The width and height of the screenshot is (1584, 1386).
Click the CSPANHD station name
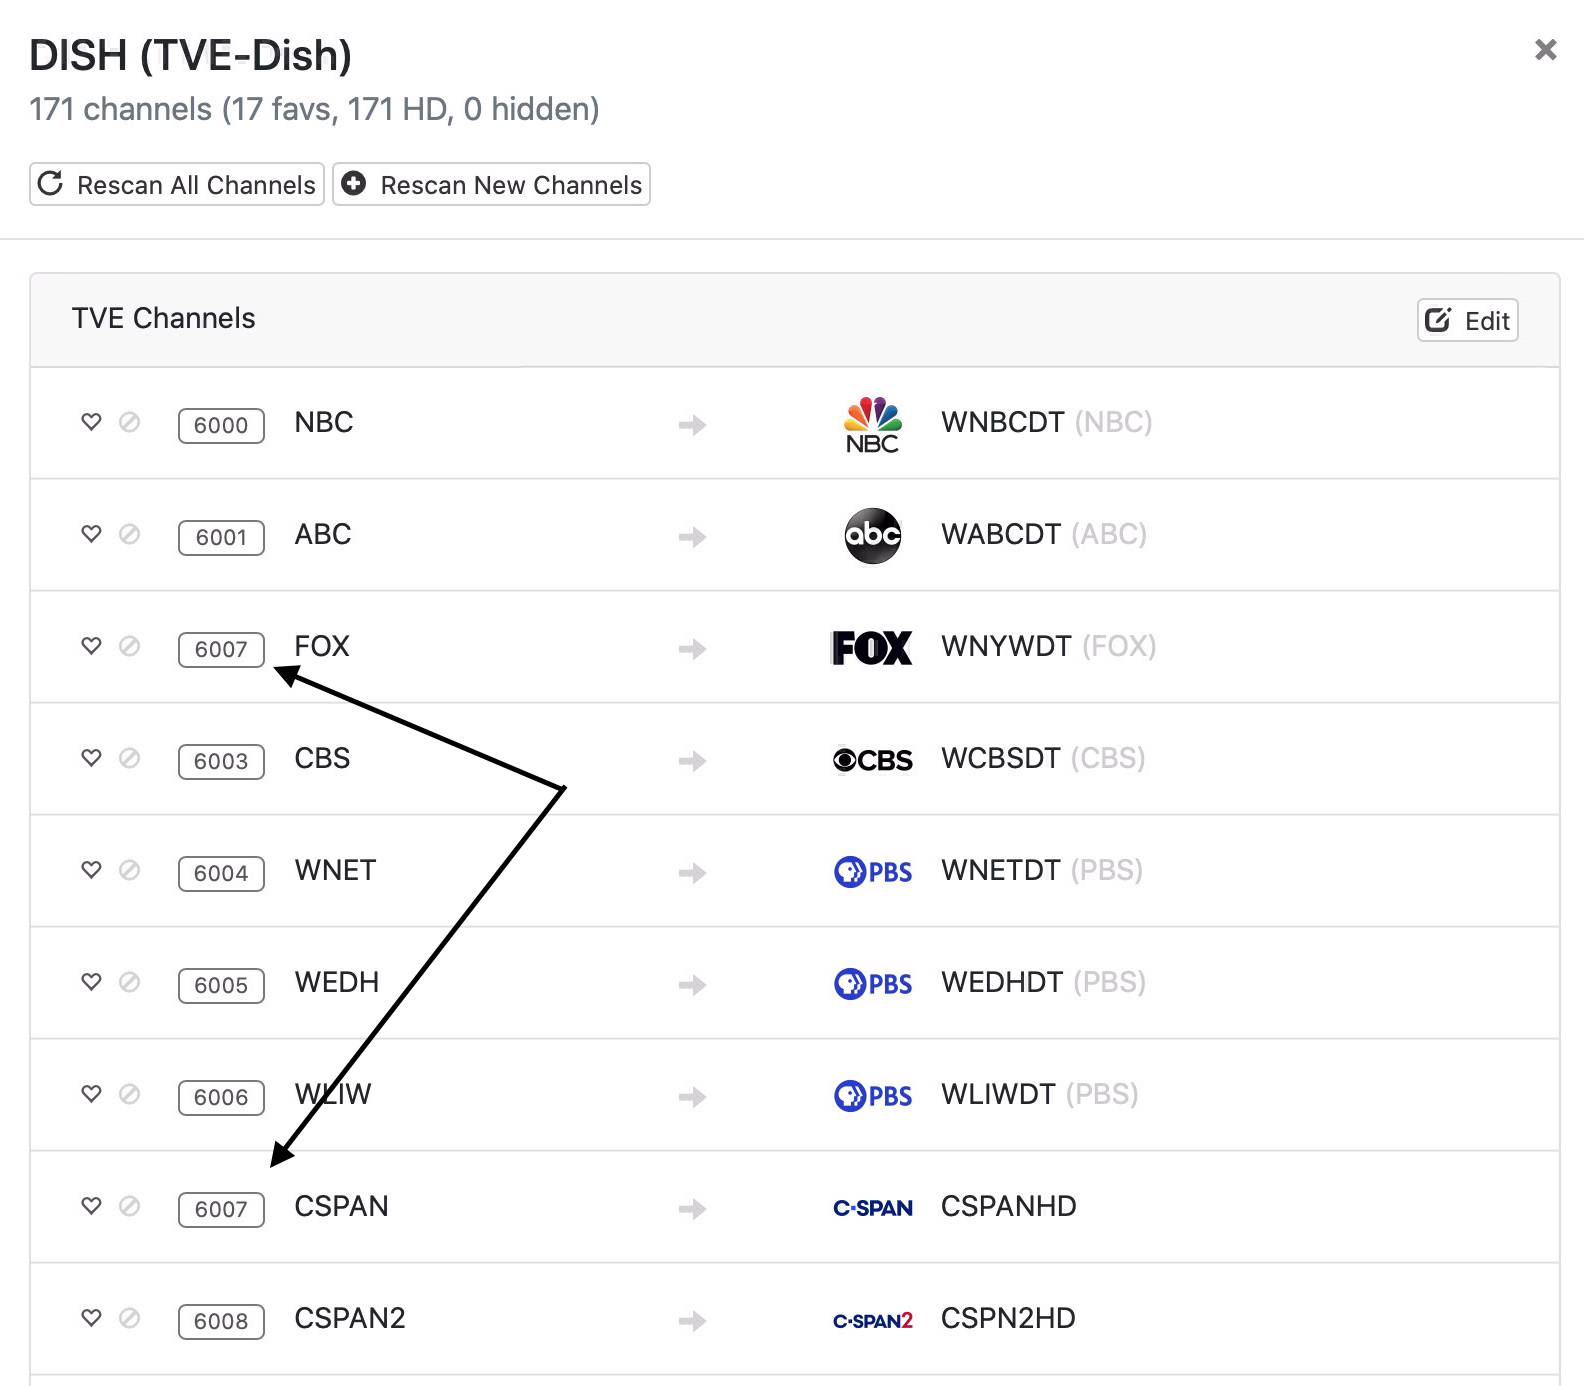click(1008, 1206)
